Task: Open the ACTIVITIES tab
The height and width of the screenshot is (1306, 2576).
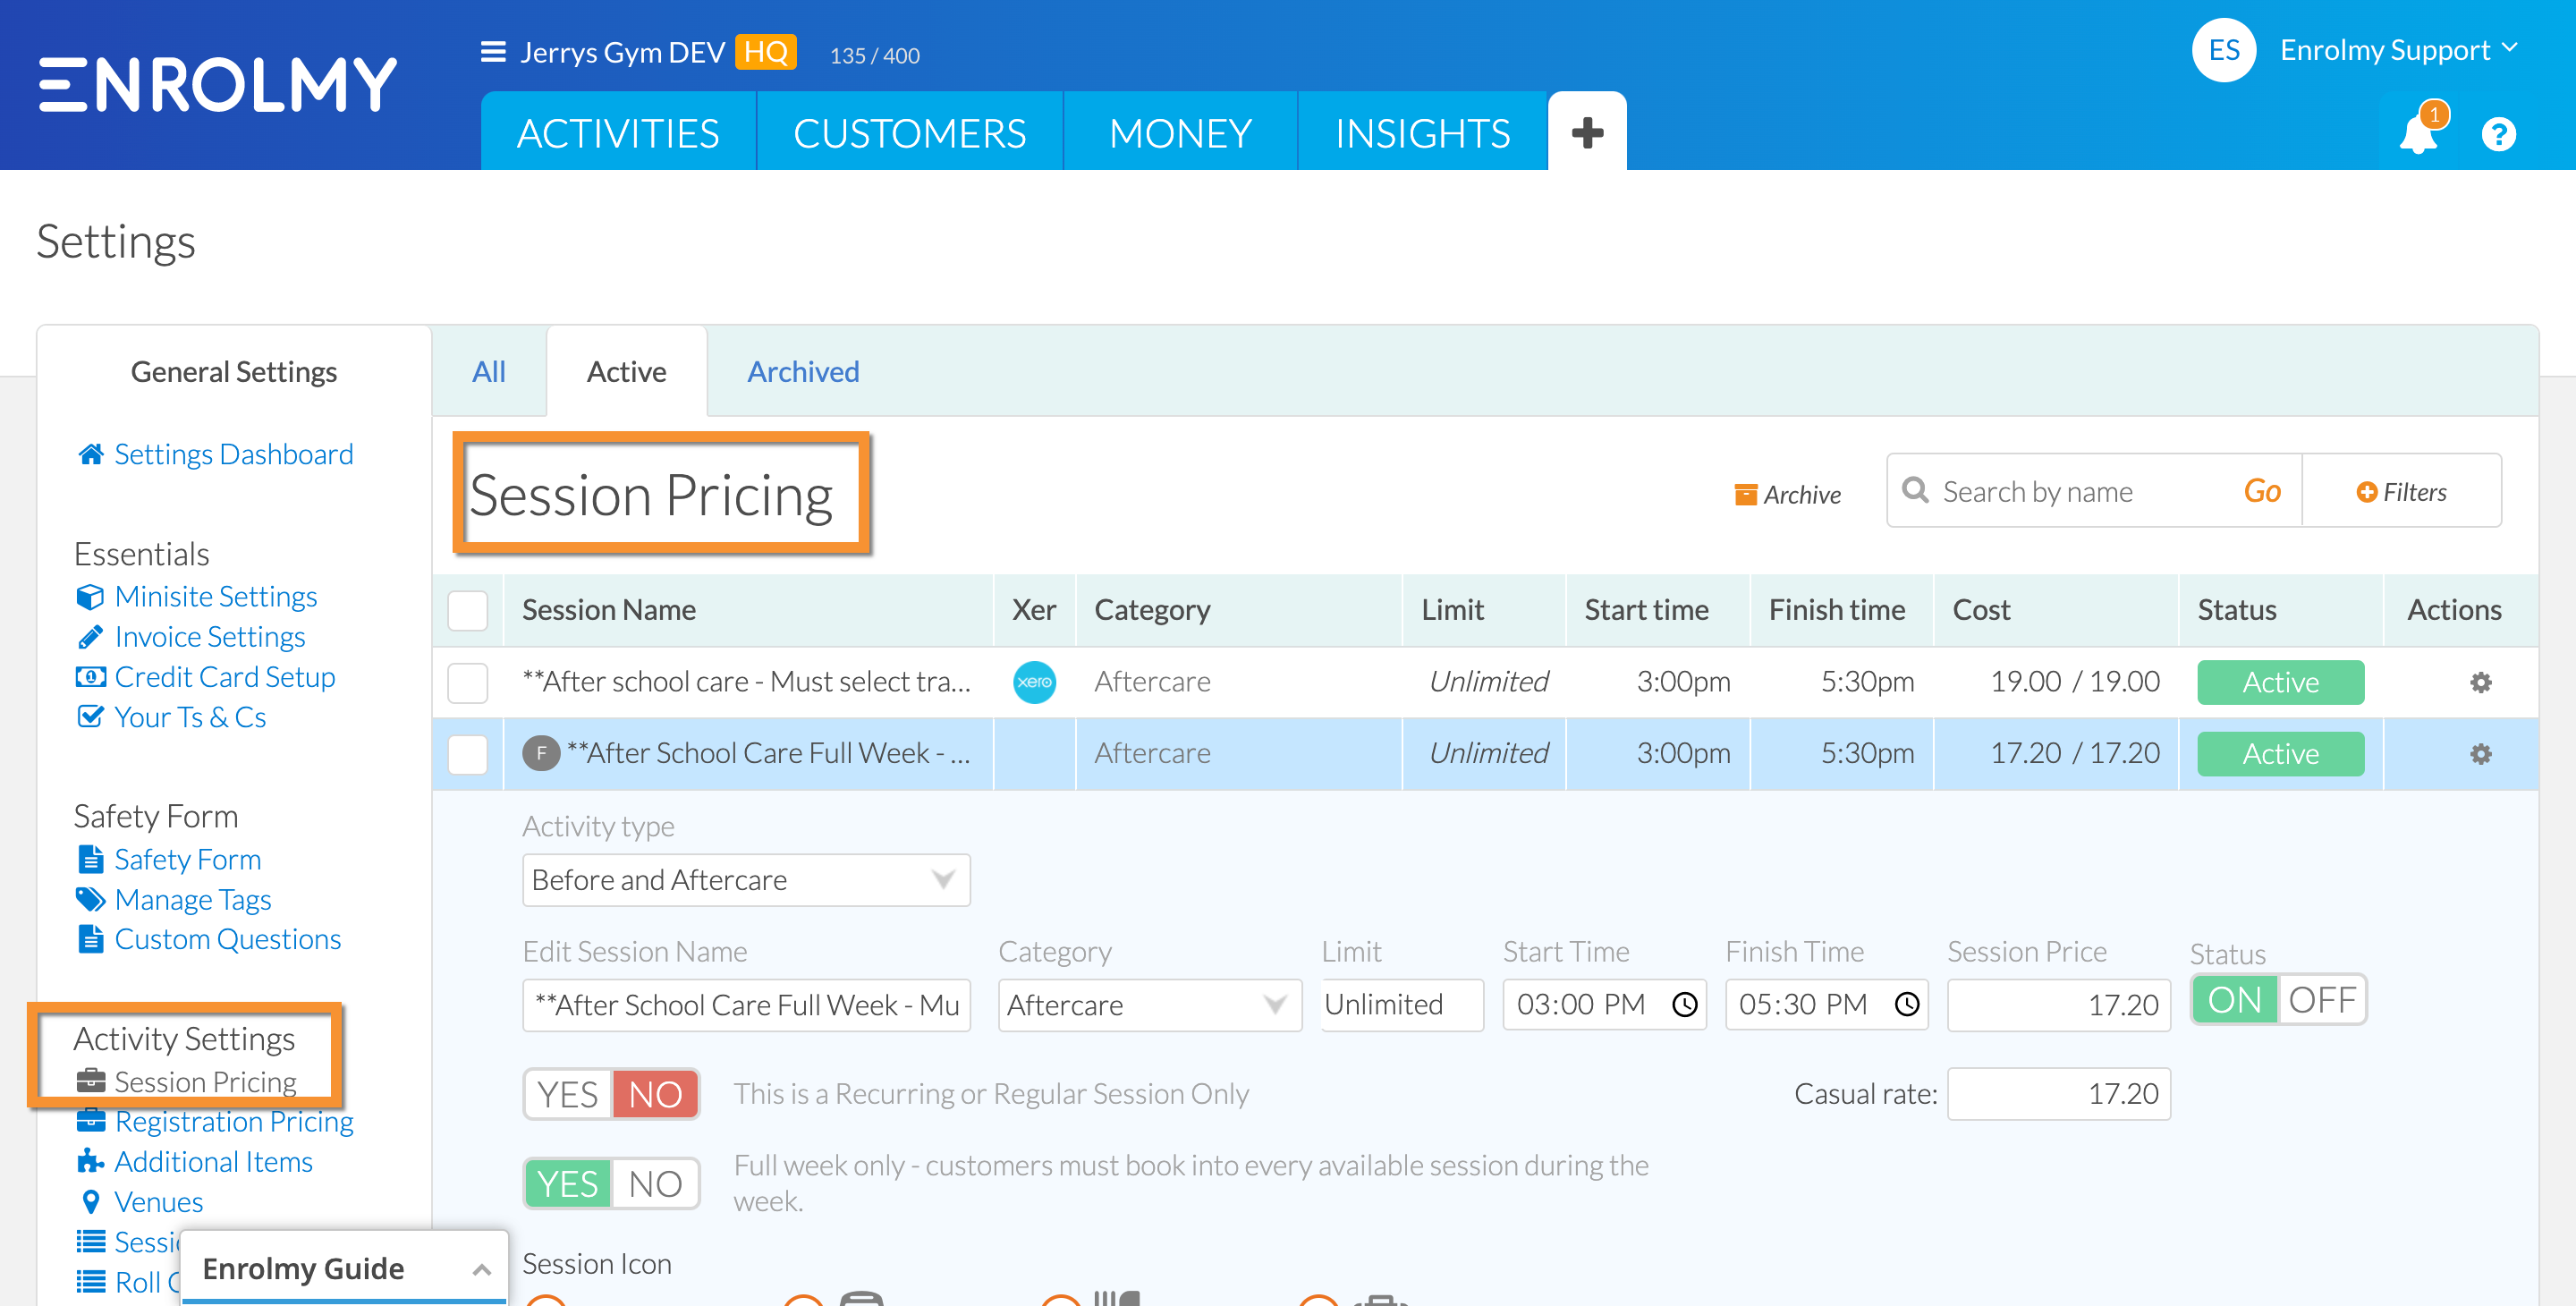Action: pyautogui.click(x=618, y=132)
